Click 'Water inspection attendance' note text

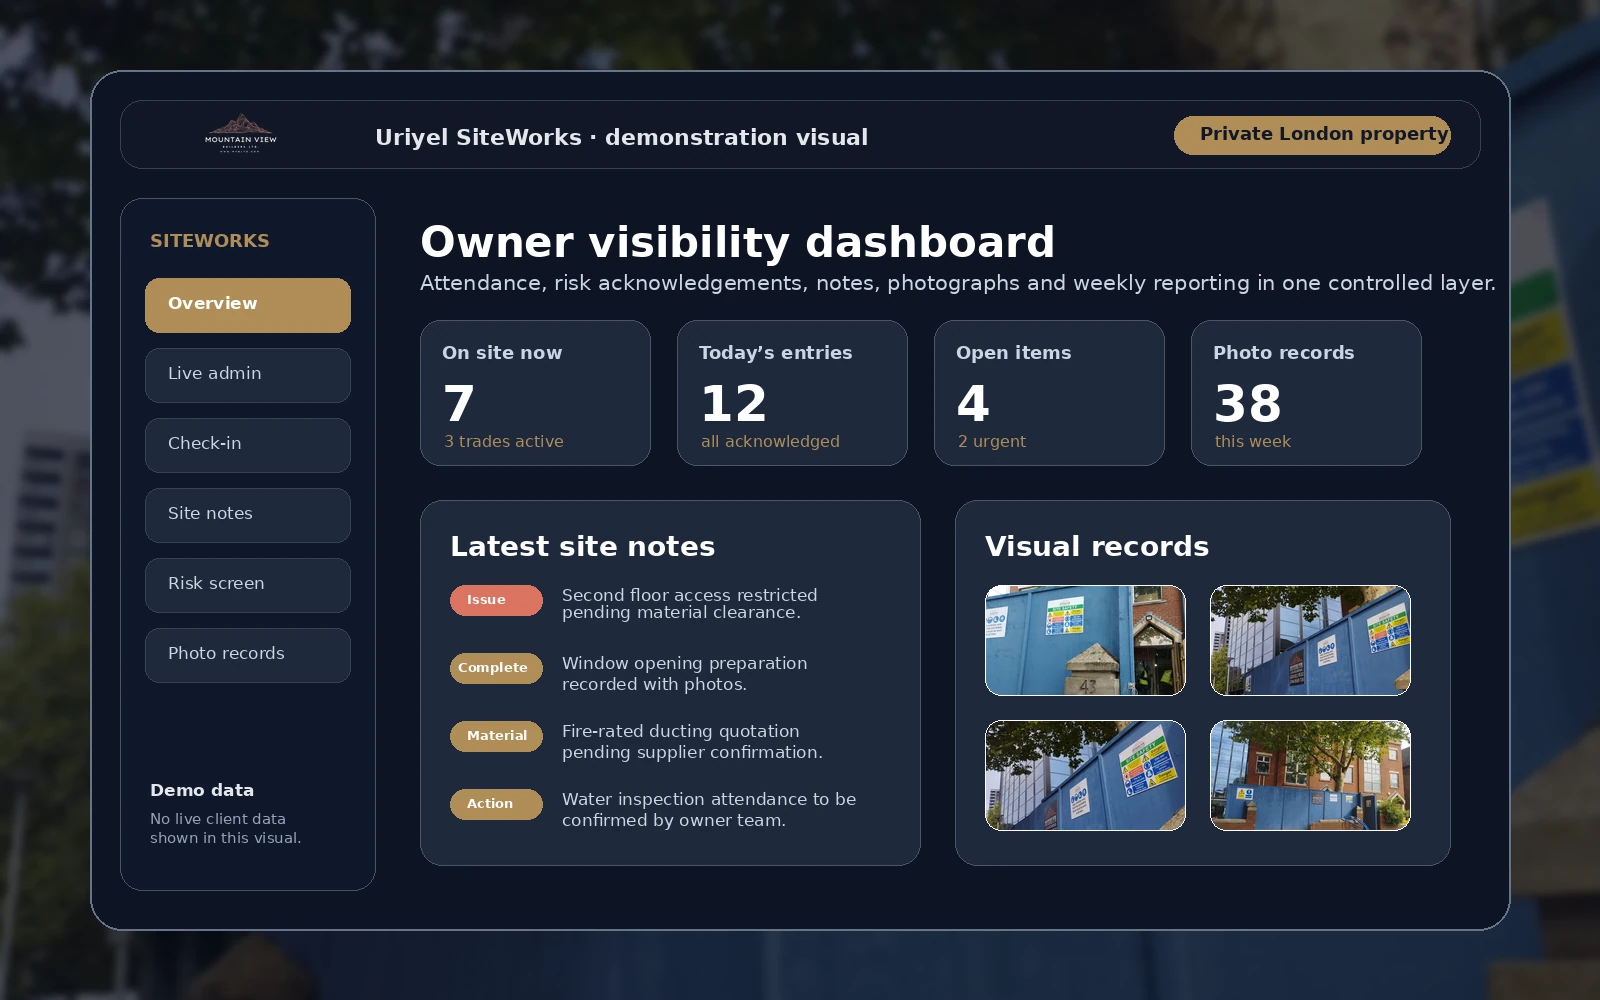(709, 809)
